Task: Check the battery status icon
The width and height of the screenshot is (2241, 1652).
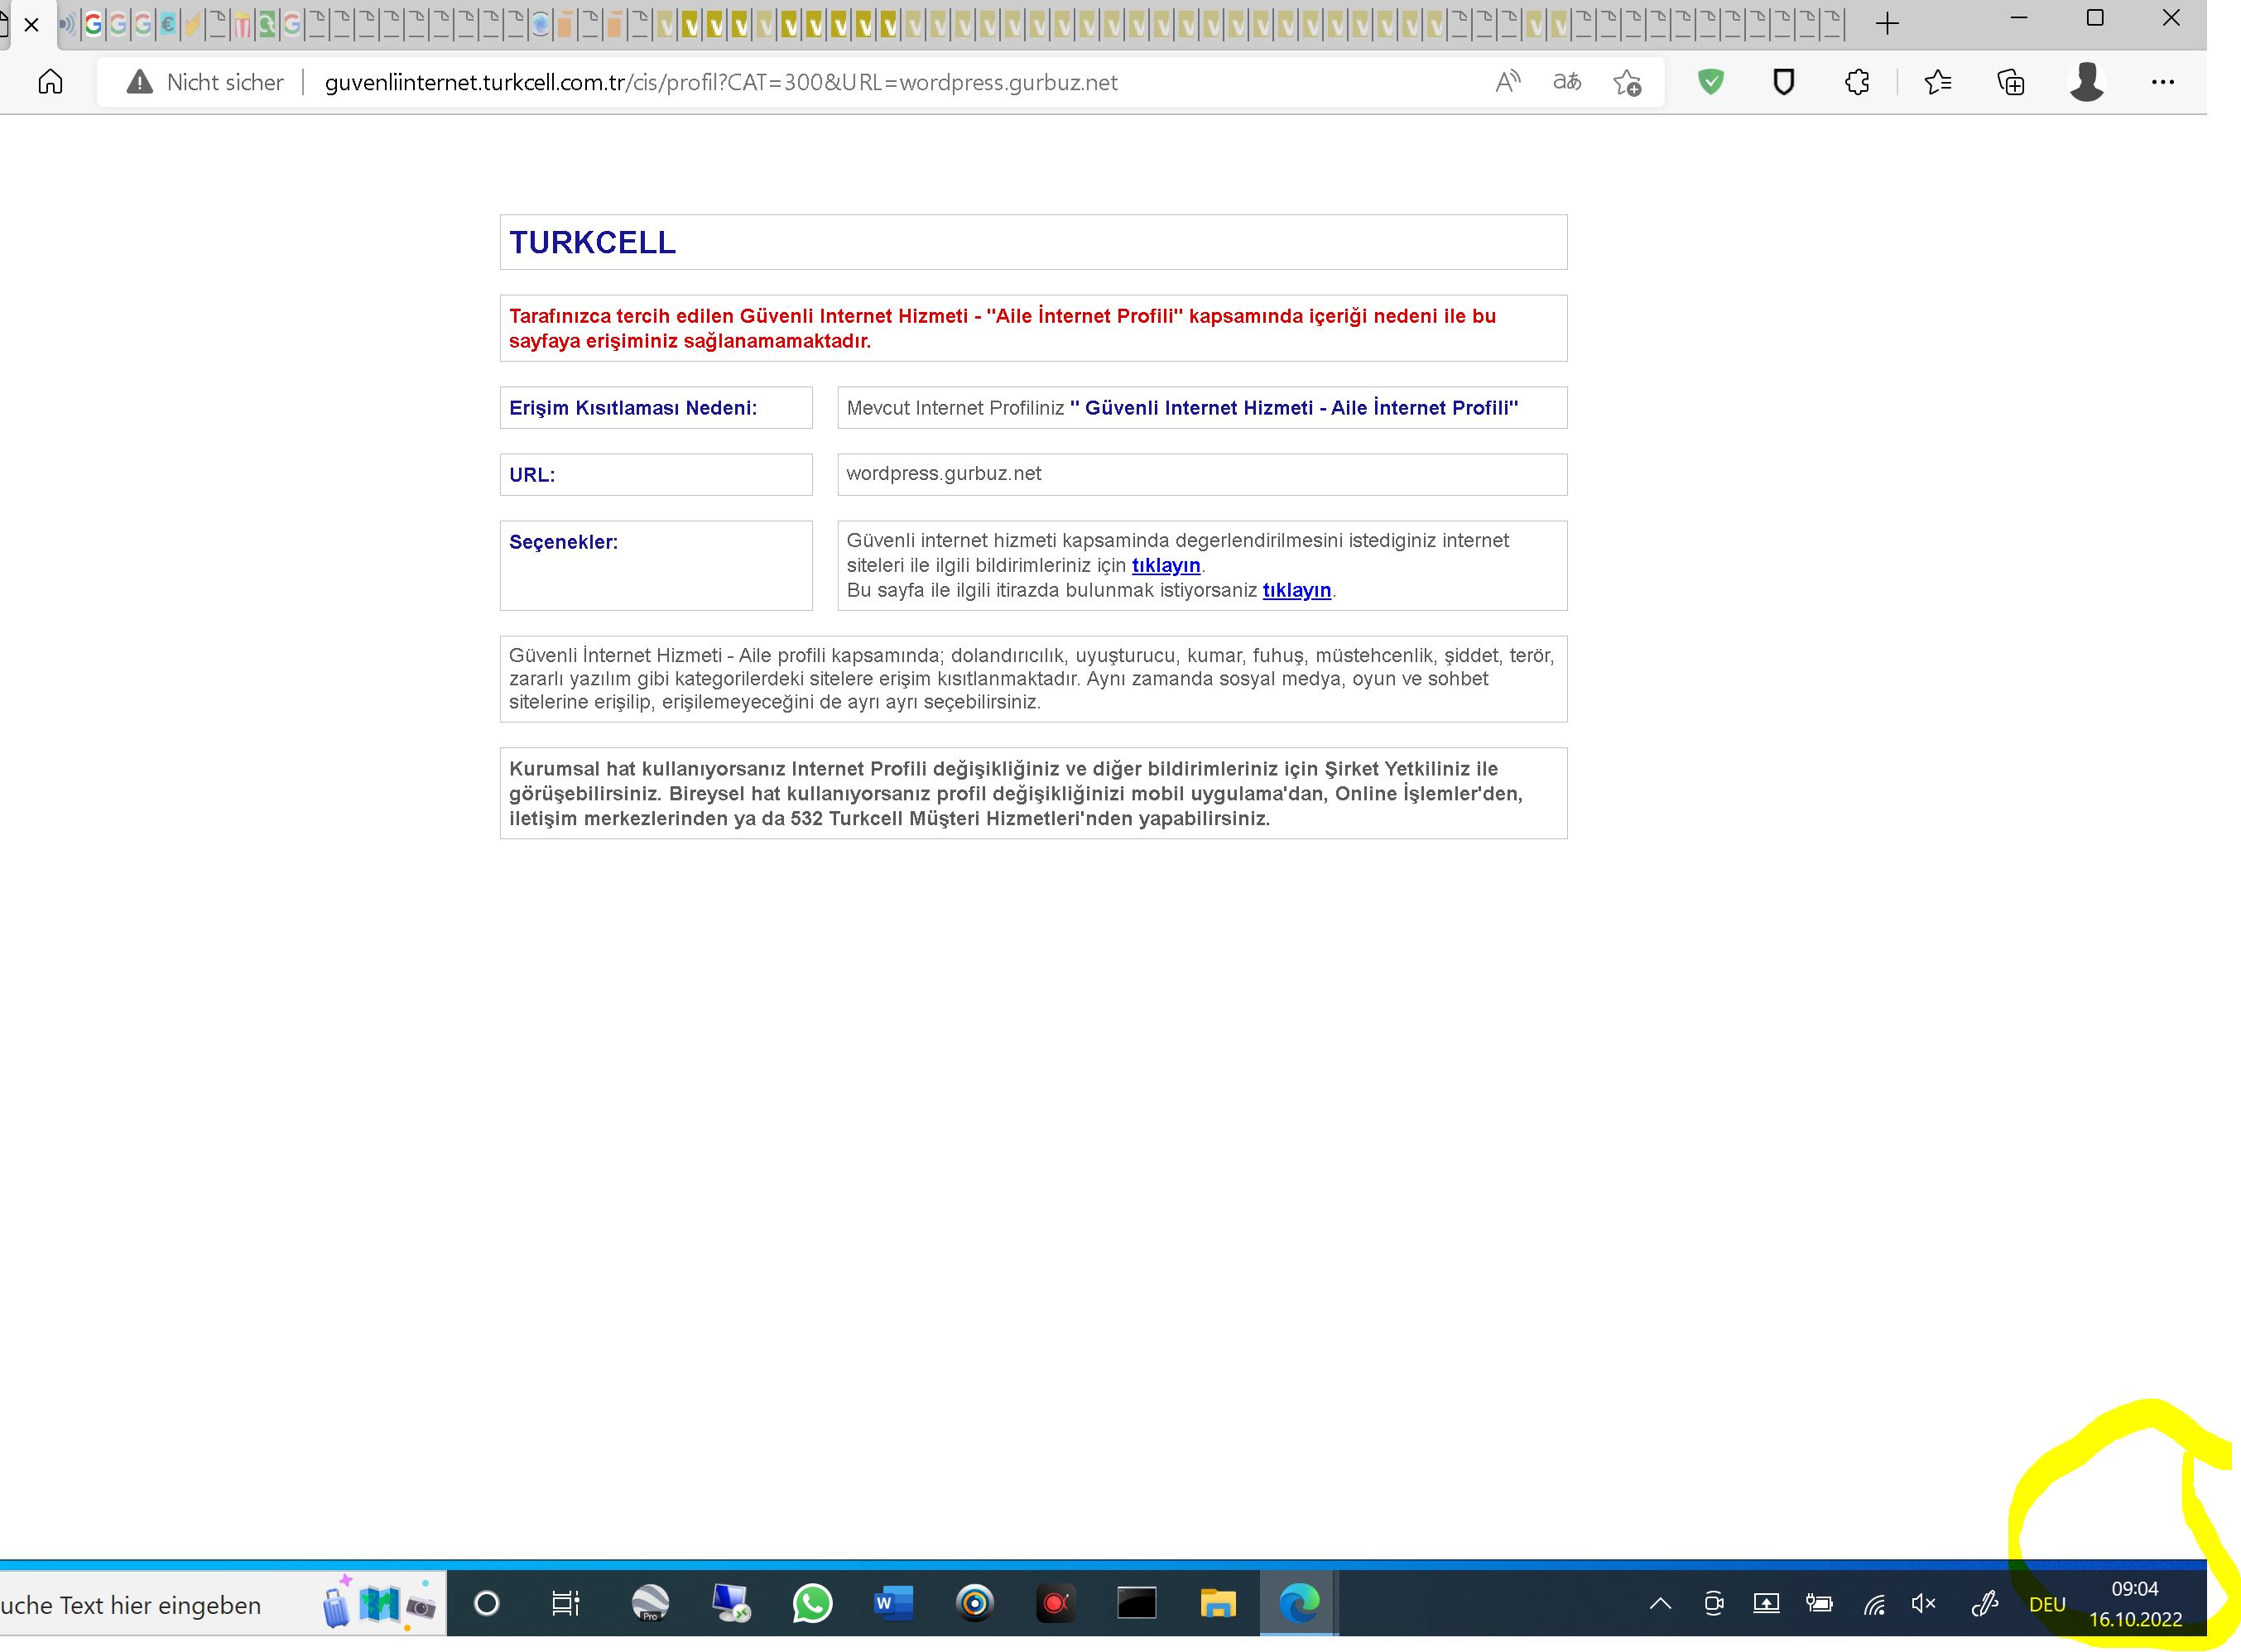Action: tap(1819, 1604)
